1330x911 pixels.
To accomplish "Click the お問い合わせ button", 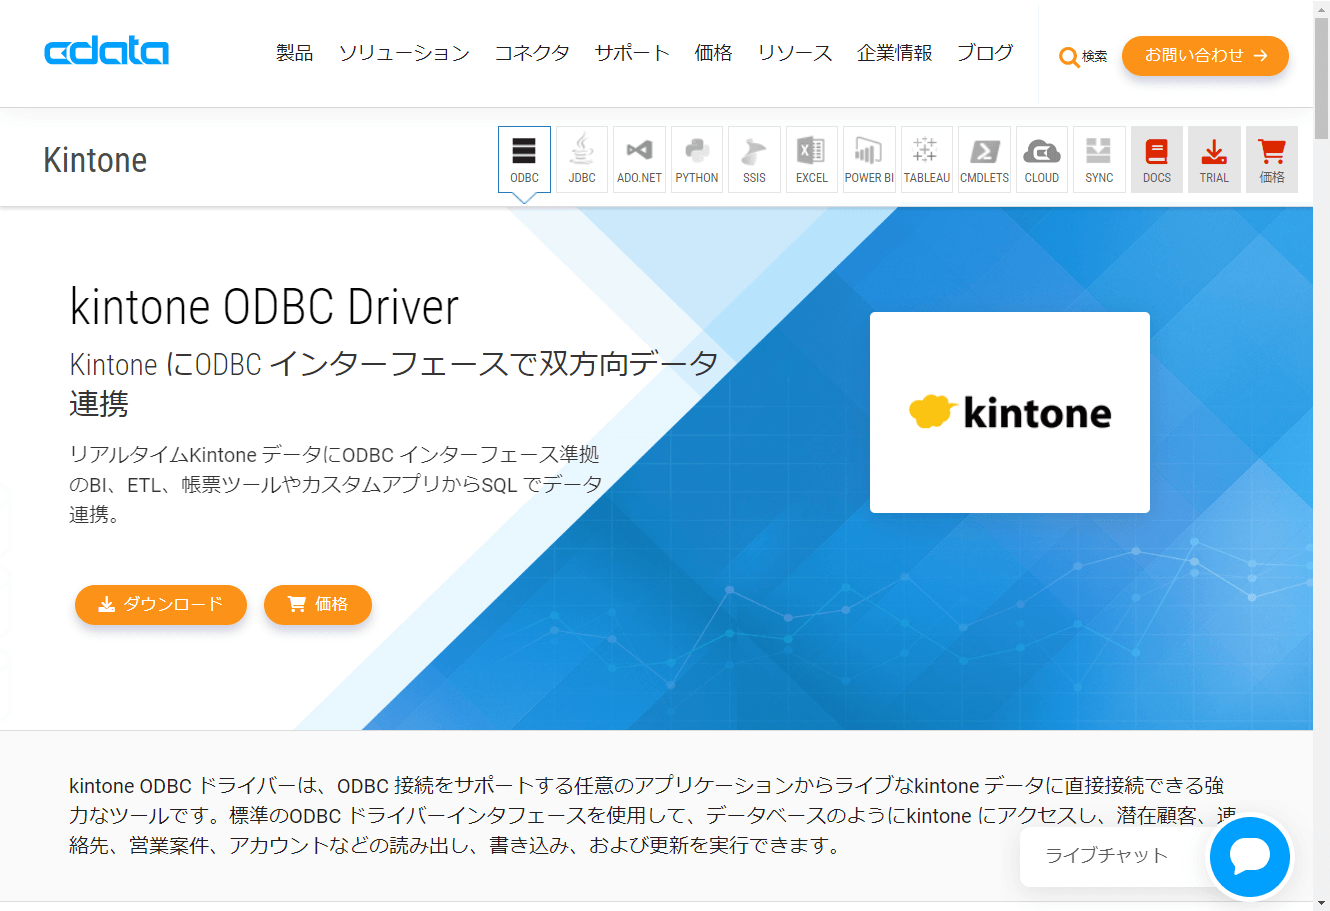I will click(x=1204, y=56).
